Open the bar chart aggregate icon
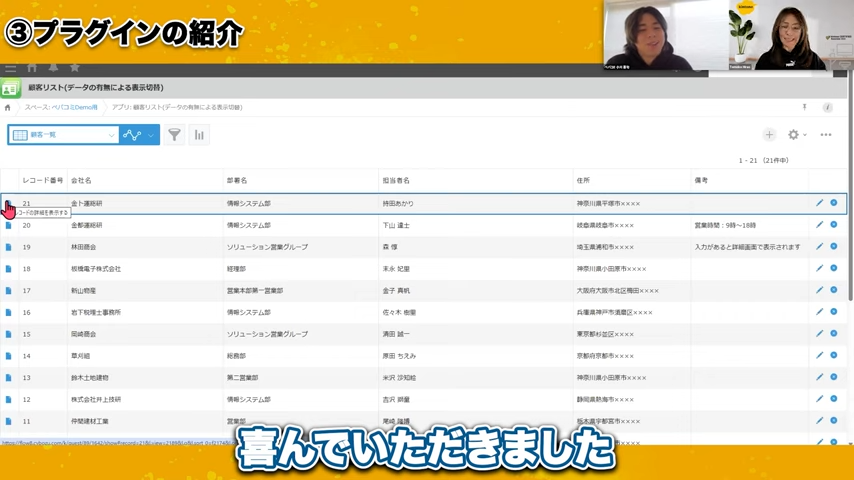This screenshot has height=480, width=854. [199, 135]
